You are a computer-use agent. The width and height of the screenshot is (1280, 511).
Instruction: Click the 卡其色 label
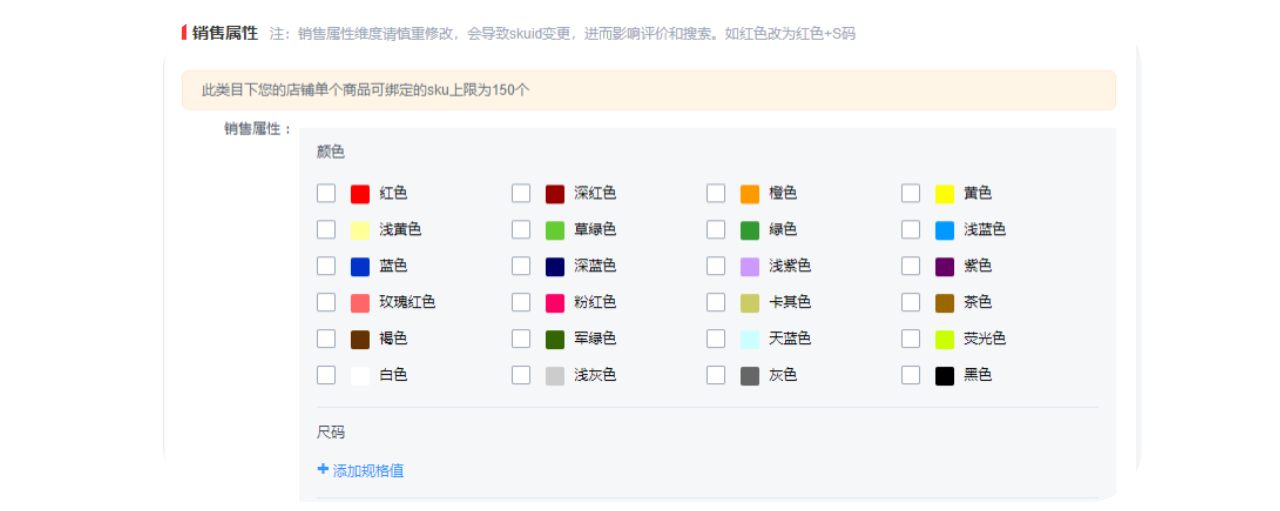pyautogui.click(x=790, y=302)
